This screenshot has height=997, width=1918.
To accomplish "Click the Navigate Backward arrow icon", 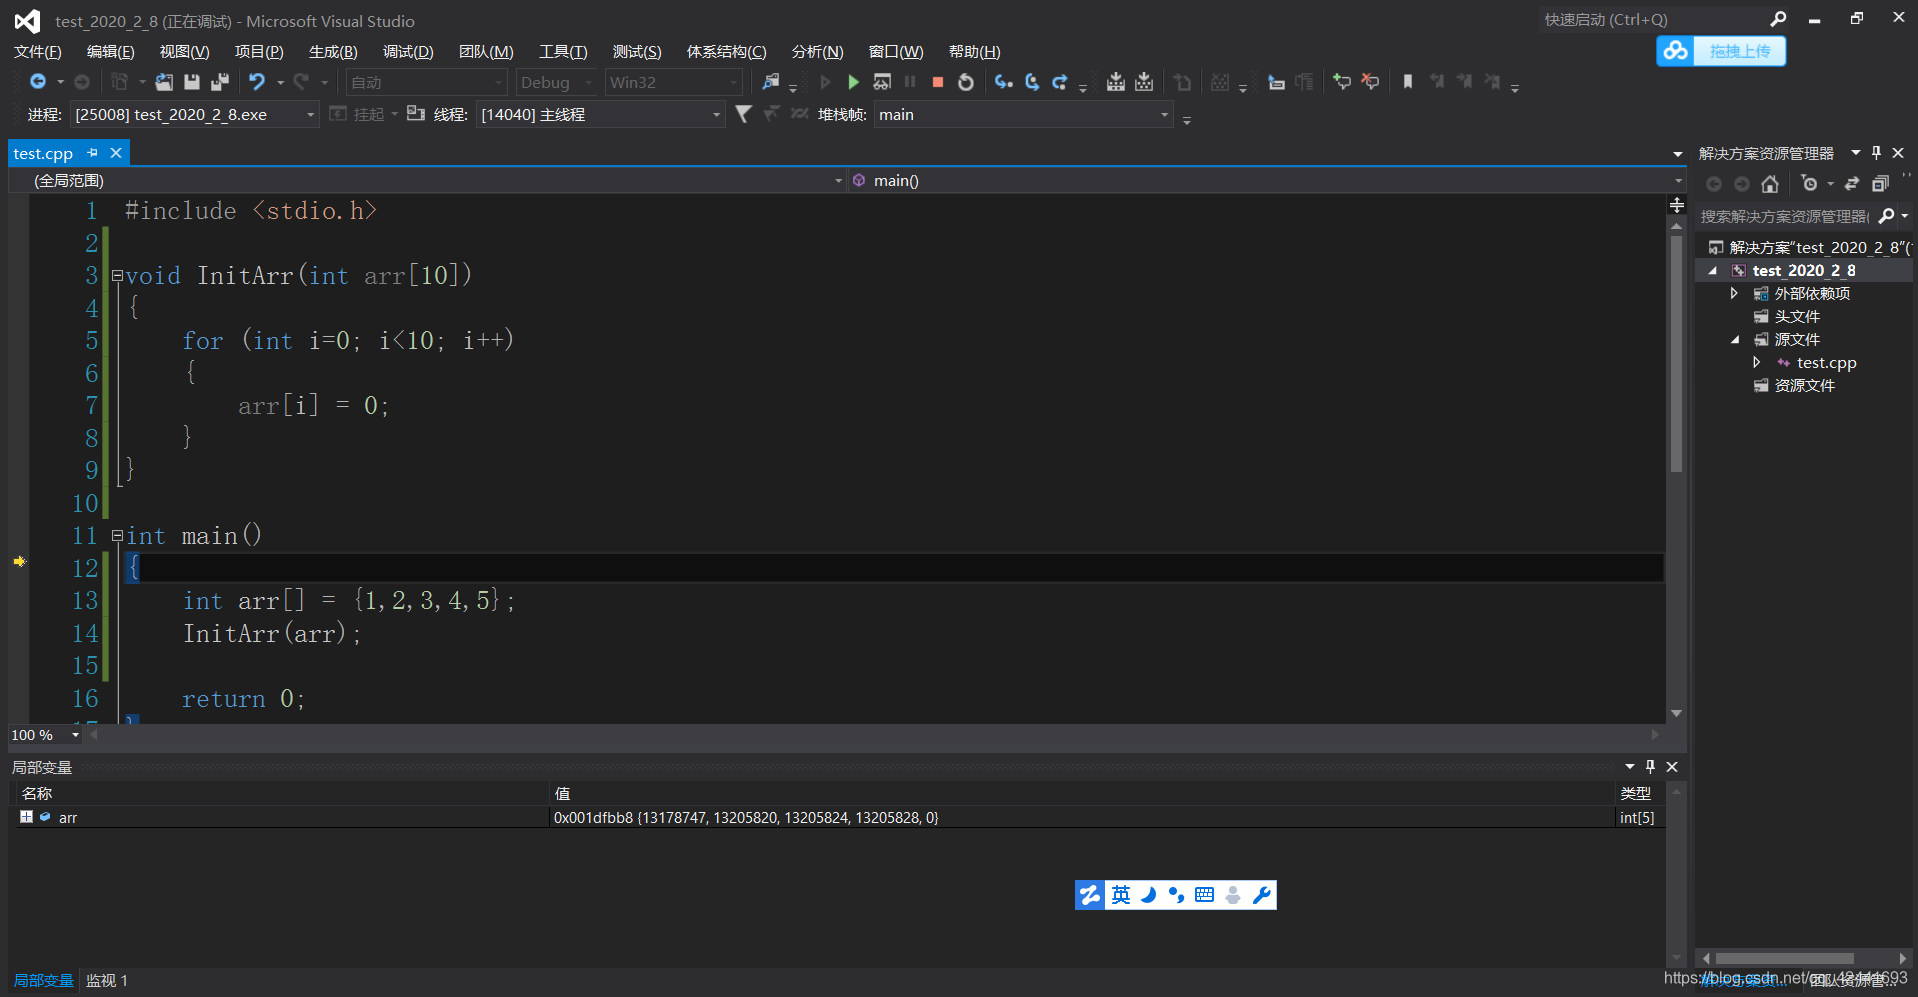I will (x=38, y=82).
